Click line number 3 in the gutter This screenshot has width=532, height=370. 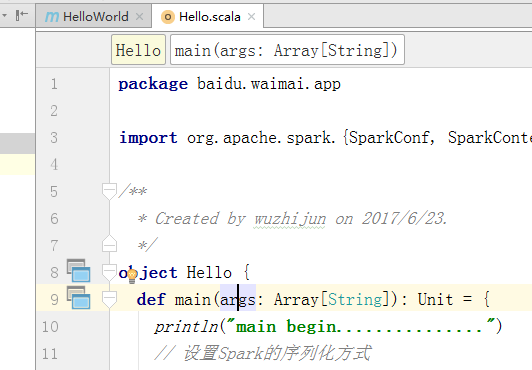pos(54,138)
